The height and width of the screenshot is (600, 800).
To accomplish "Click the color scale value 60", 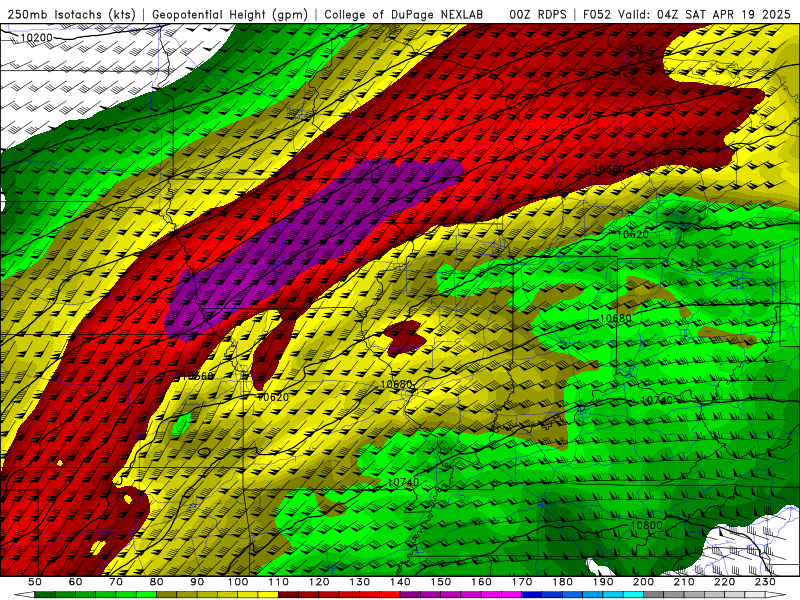I will tap(76, 582).
